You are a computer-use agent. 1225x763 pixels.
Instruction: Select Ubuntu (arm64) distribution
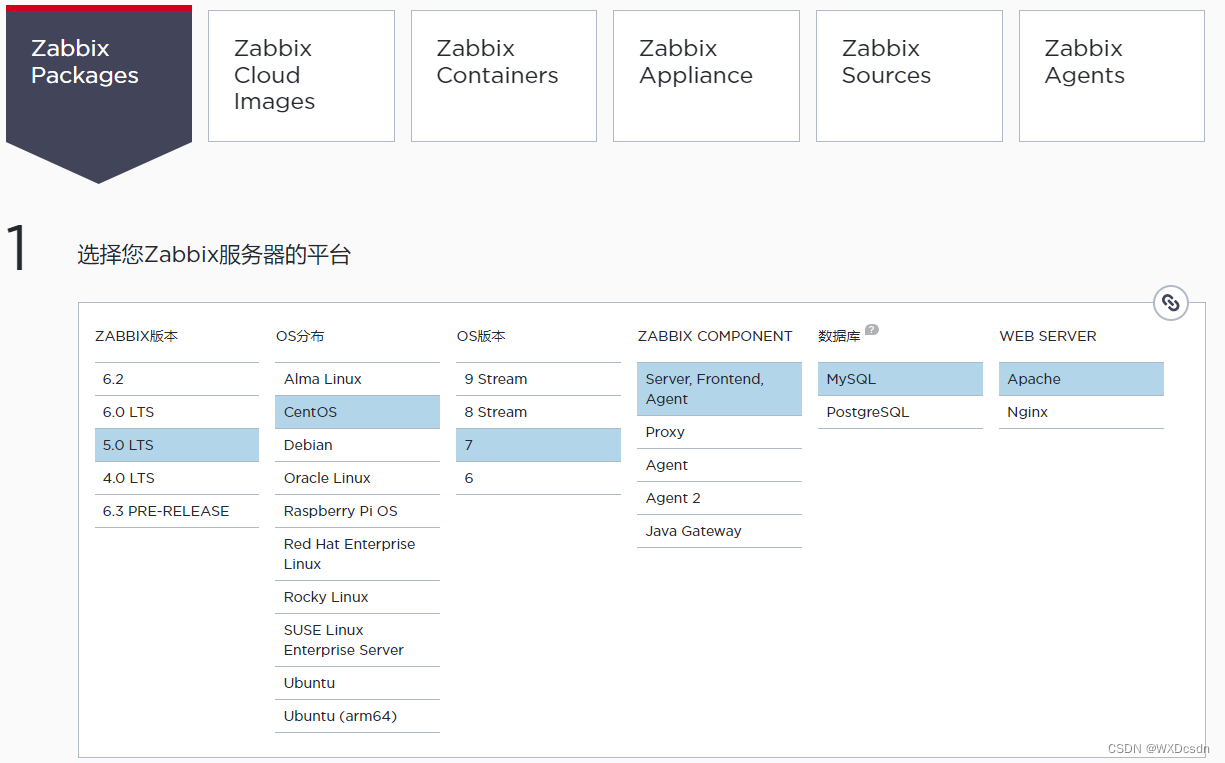pos(357,715)
